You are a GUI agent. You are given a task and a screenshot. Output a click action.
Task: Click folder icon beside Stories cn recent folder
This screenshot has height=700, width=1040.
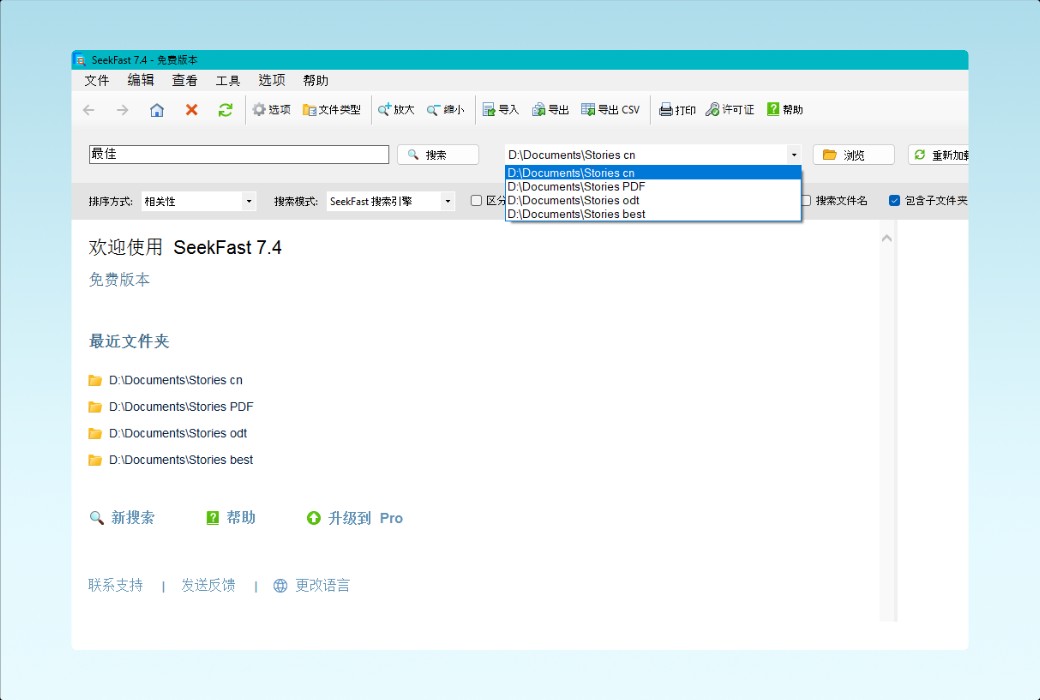[95, 380]
